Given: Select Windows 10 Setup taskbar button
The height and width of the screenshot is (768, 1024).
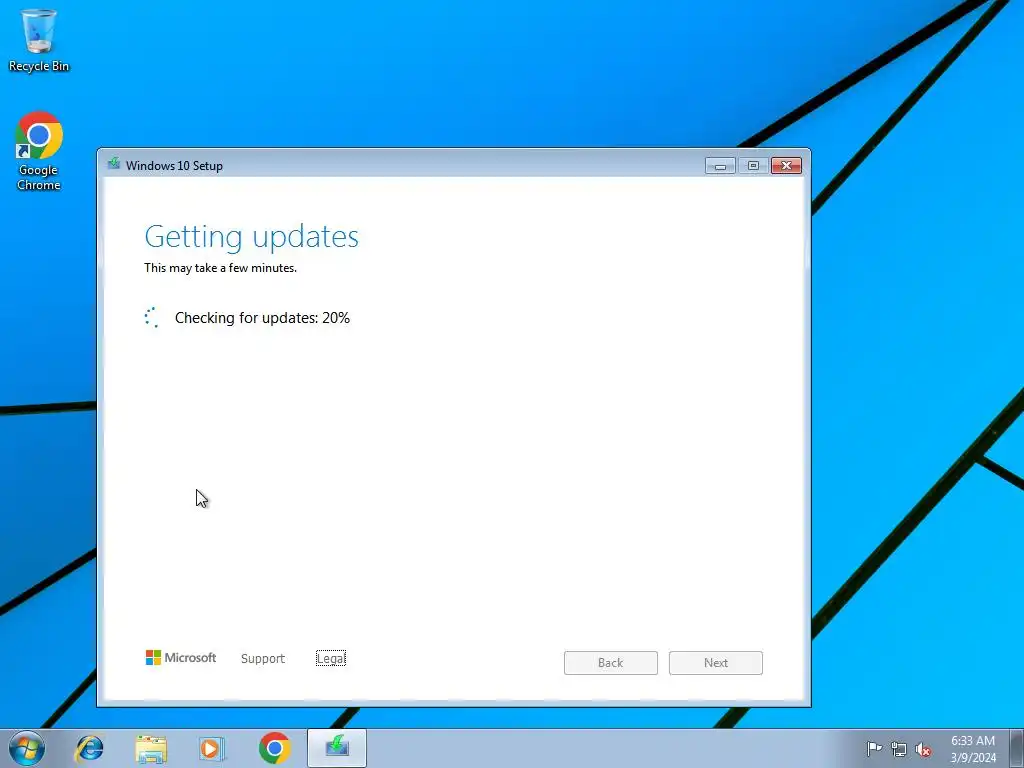Looking at the screenshot, I should point(337,748).
